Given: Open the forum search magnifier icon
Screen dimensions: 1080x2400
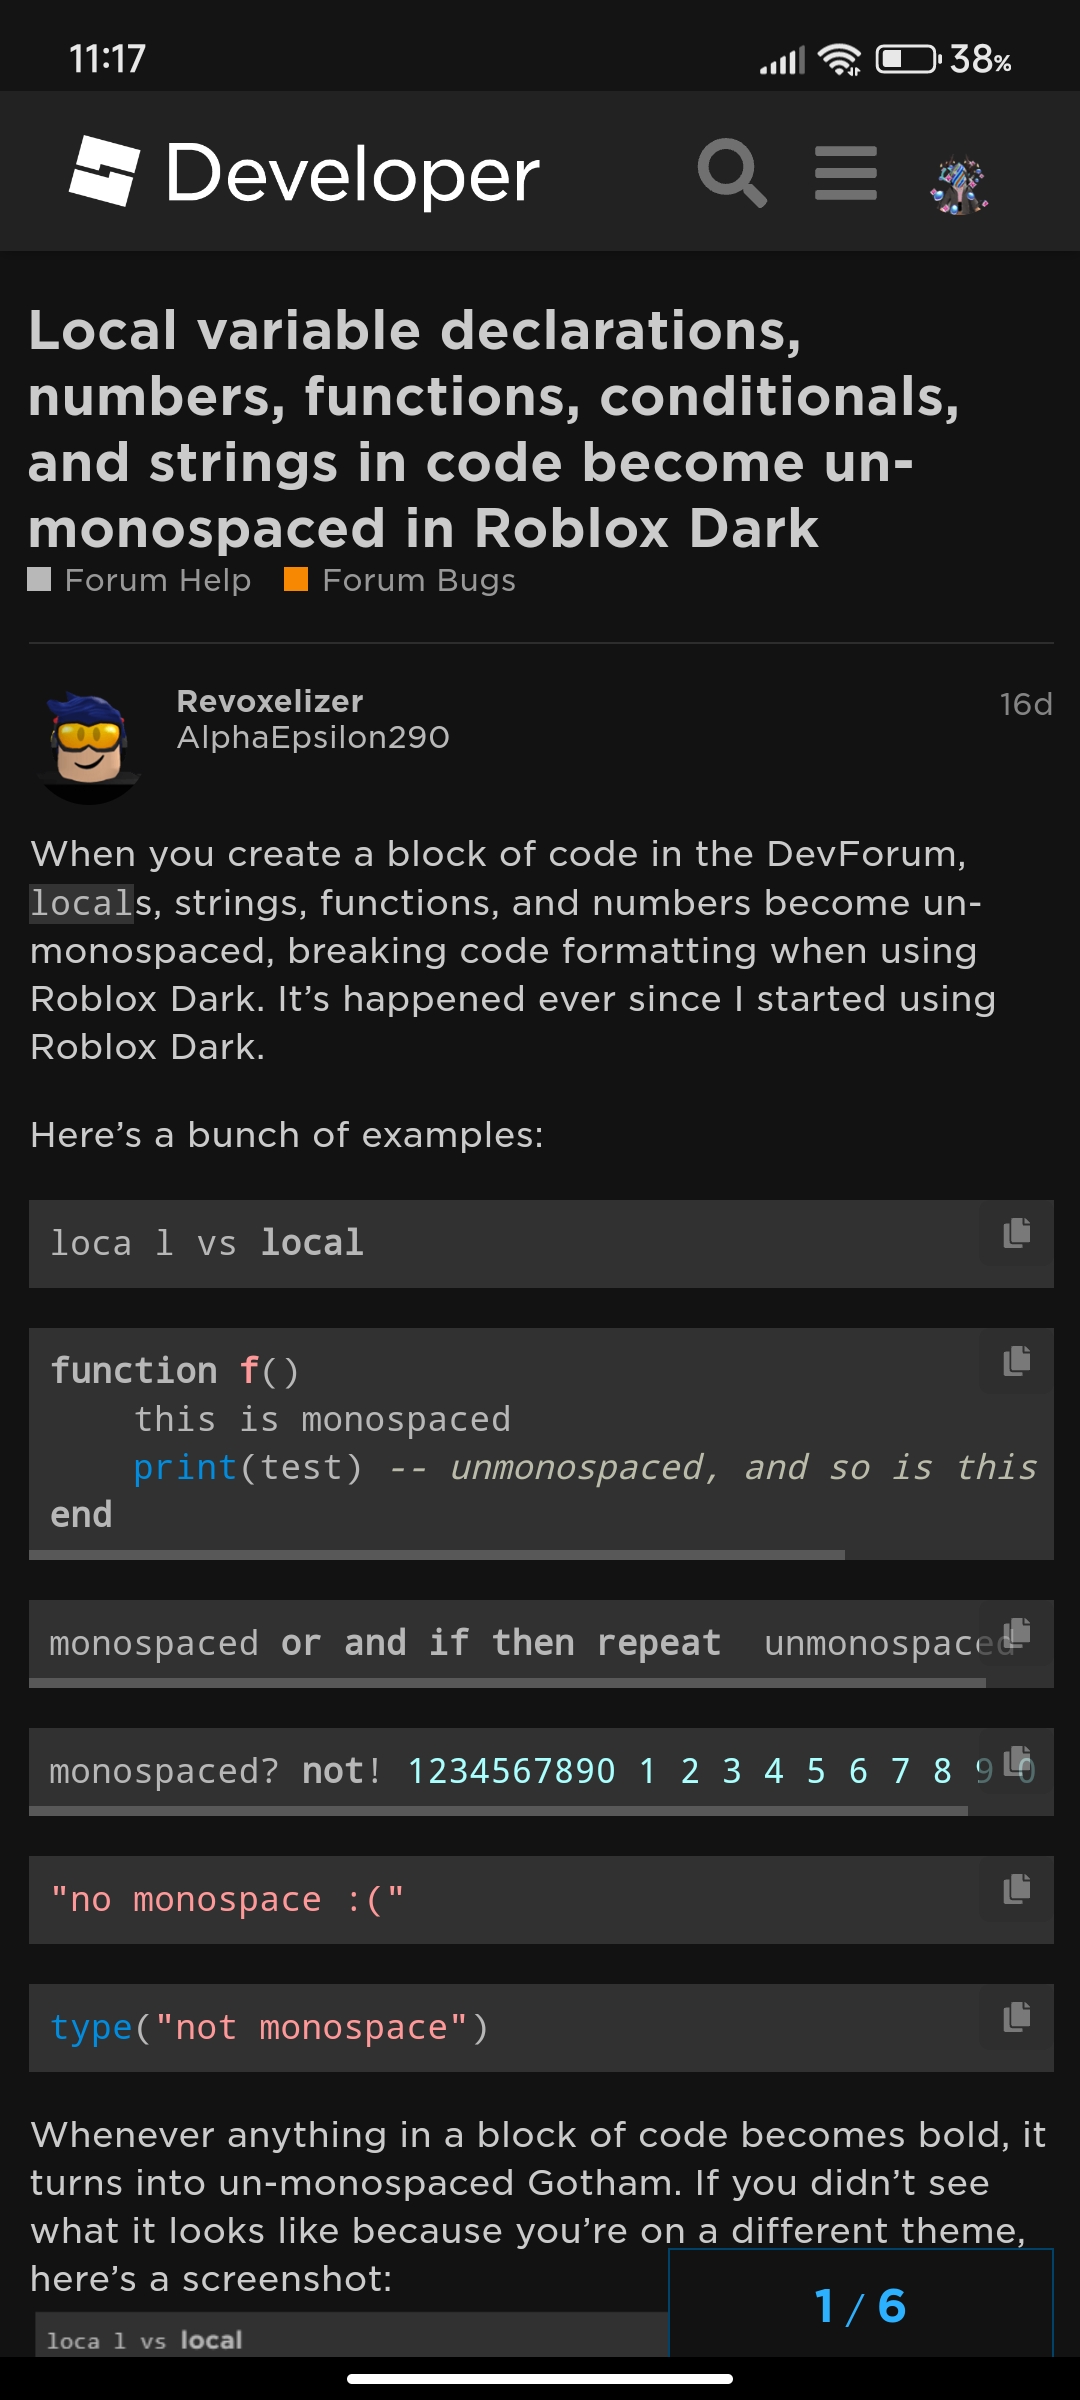Looking at the screenshot, I should click(x=732, y=173).
